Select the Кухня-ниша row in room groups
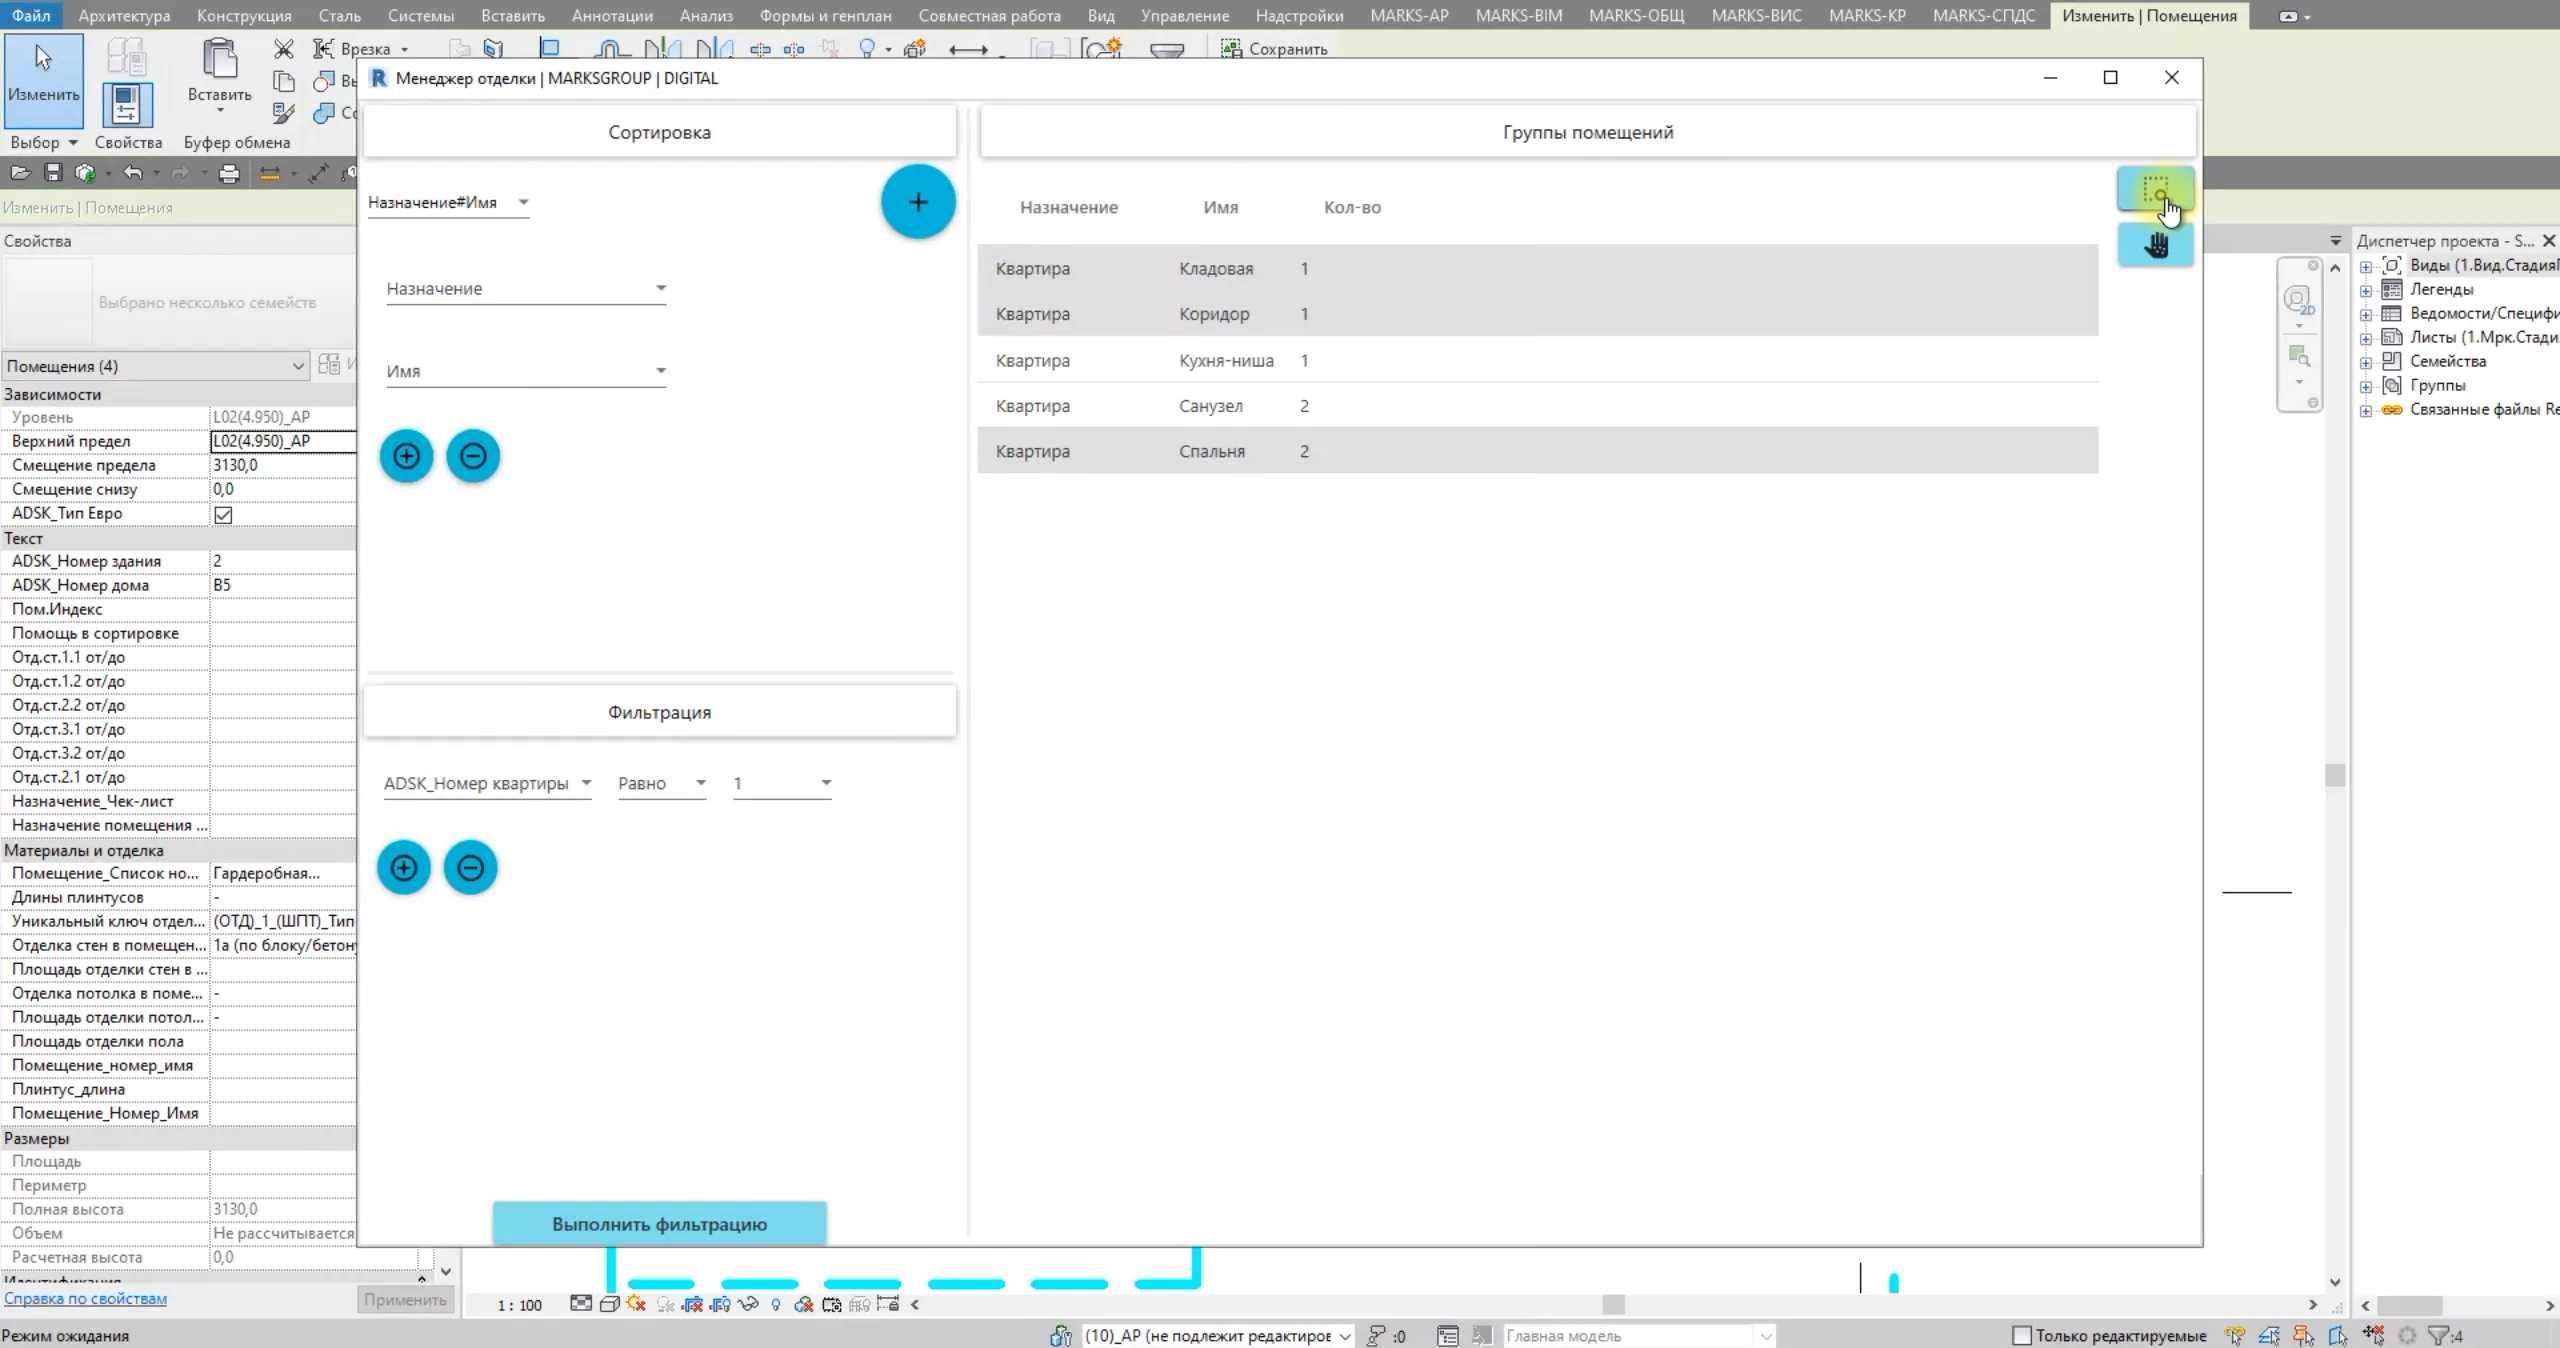 (1226, 360)
